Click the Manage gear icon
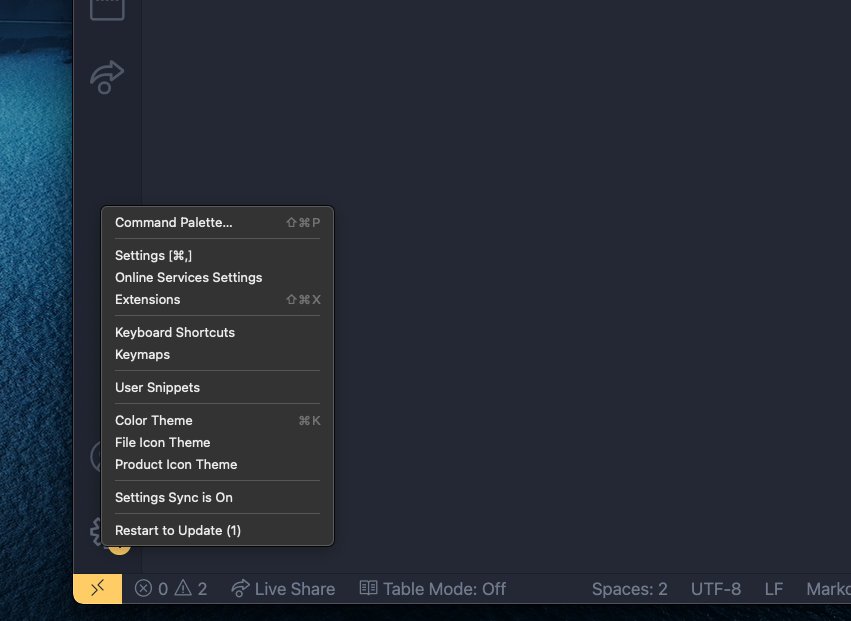 (96, 532)
